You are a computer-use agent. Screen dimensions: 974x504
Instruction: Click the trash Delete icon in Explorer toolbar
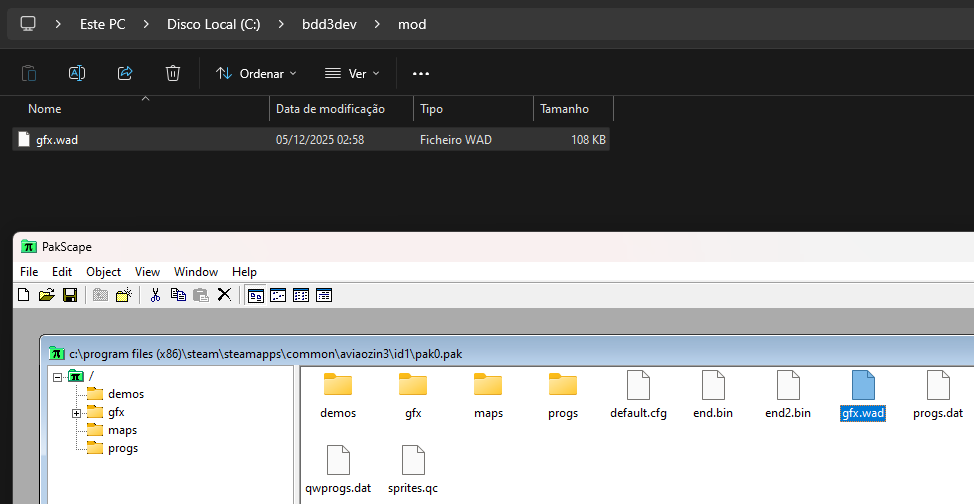point(173,73)
